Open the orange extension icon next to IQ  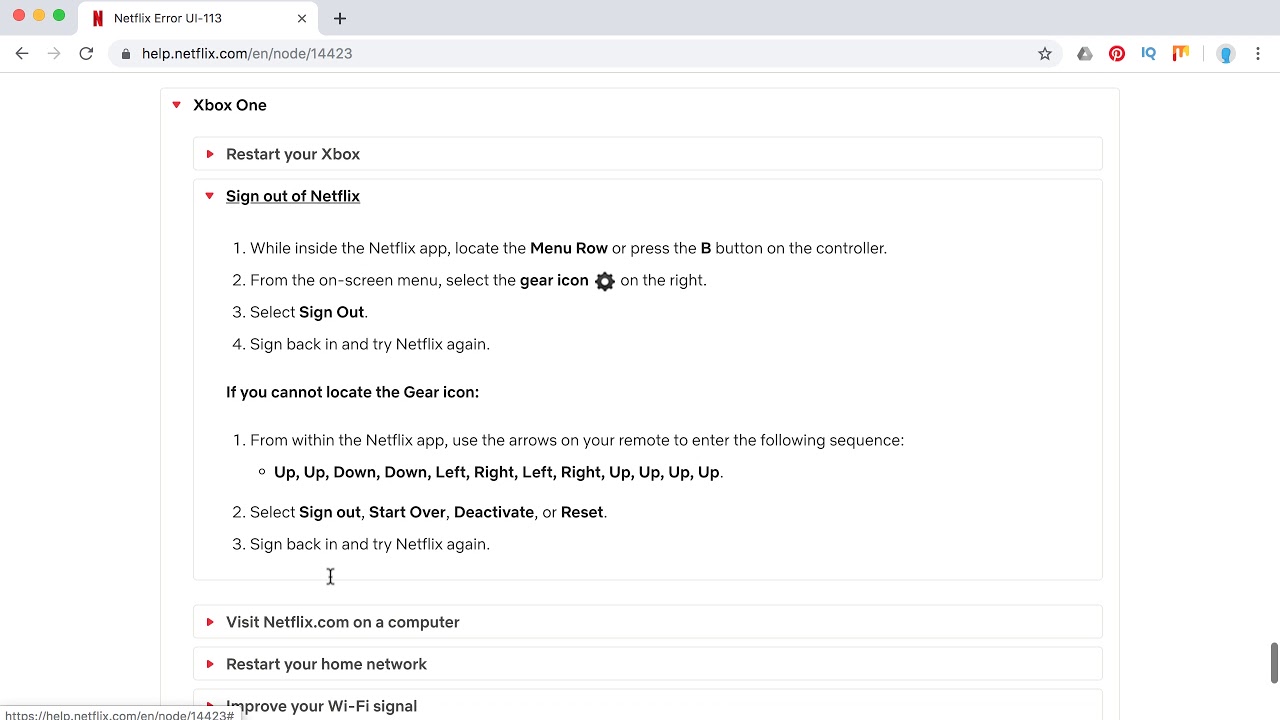click(1181, 54)
